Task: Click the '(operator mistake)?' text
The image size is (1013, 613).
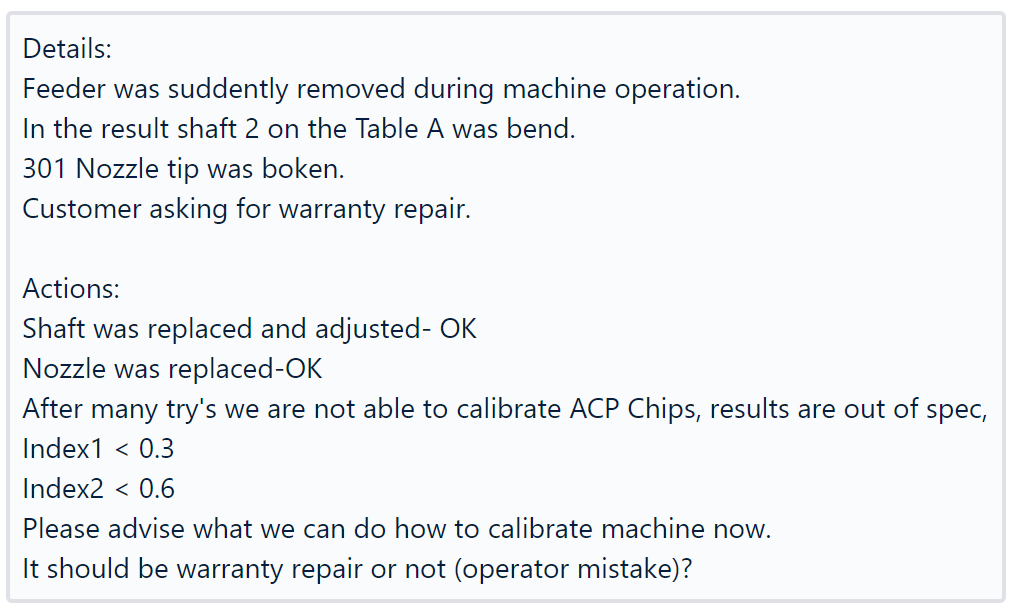Action: tap(573, 569)
